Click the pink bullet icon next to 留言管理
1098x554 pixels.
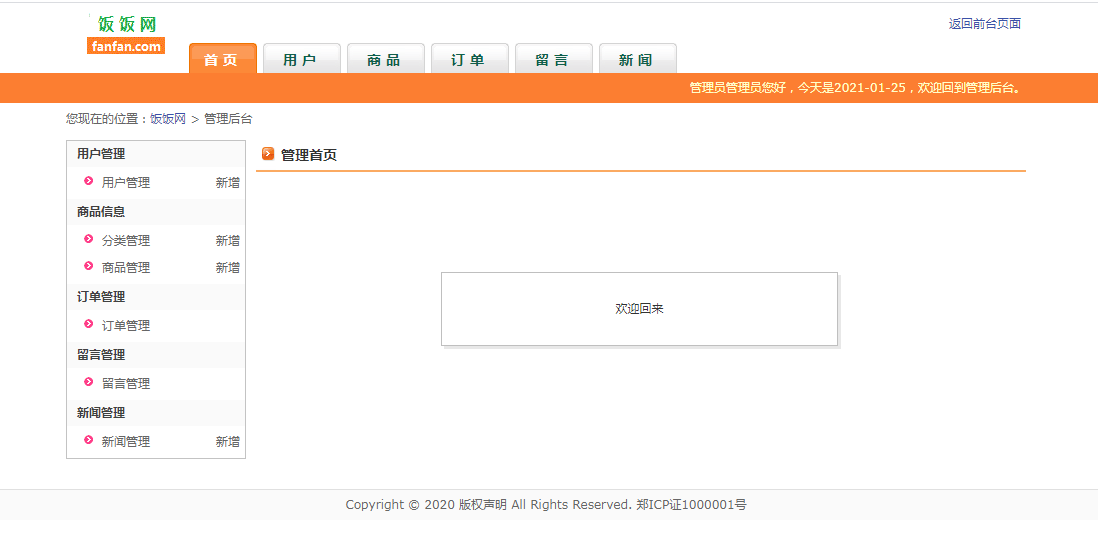(88, 382)
